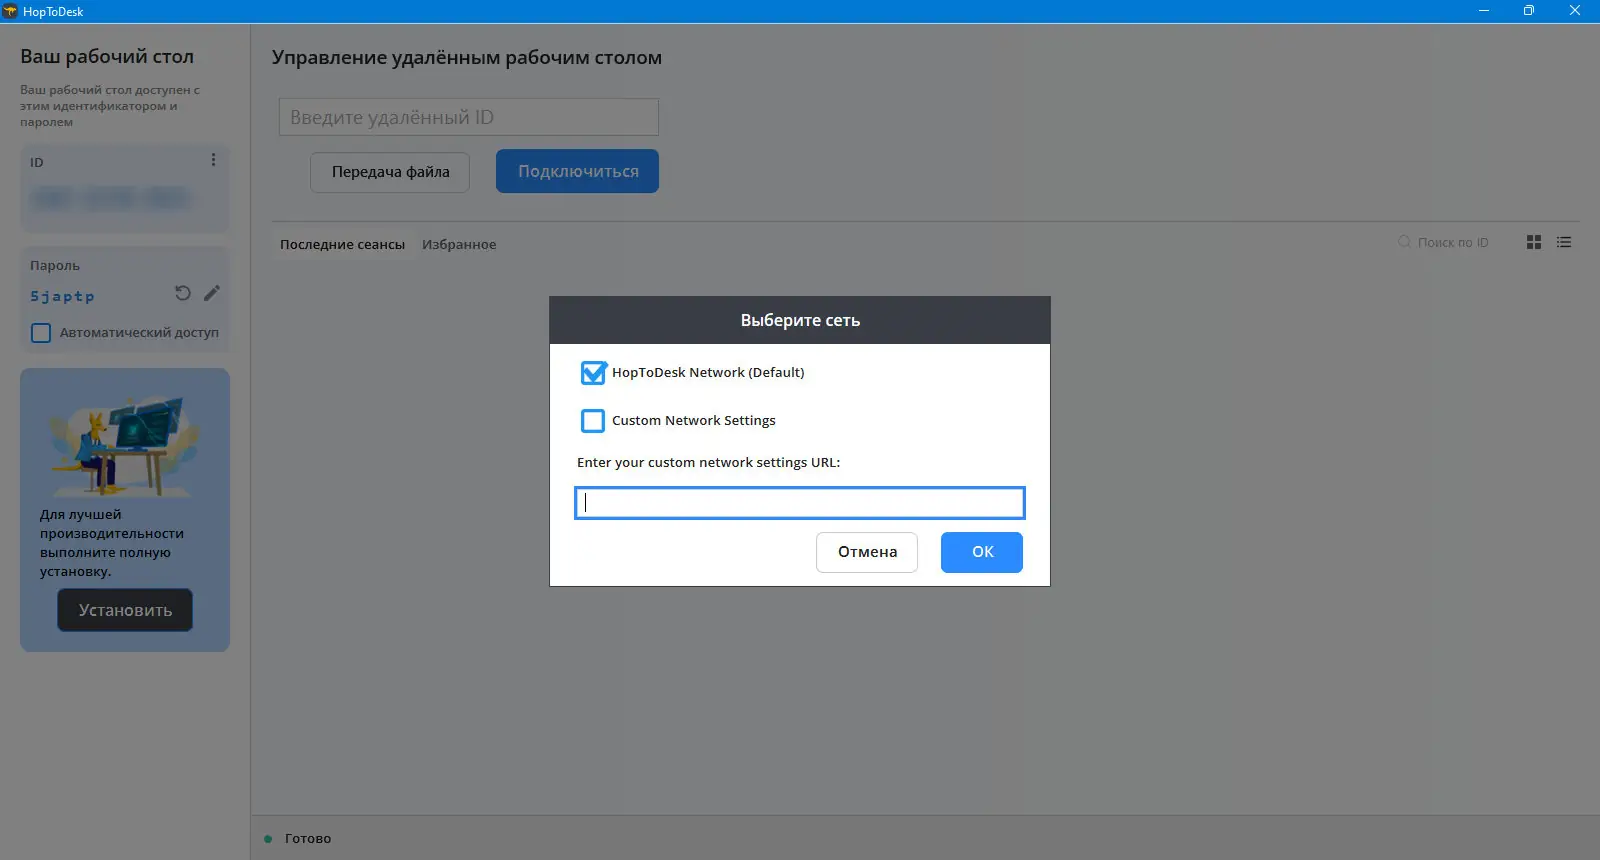Edit the password with the pencil icon
1600x860 pixels.
tap(212, 293)
